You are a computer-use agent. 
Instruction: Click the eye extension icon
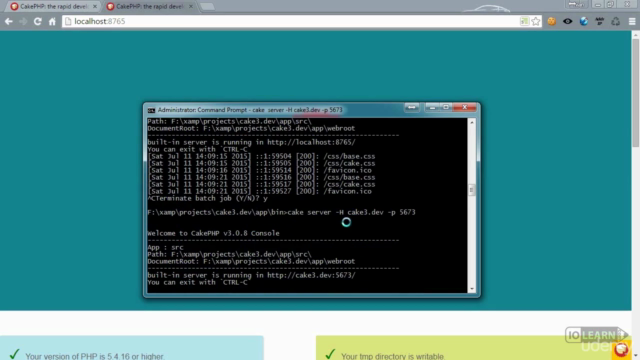tap(567, 21)
